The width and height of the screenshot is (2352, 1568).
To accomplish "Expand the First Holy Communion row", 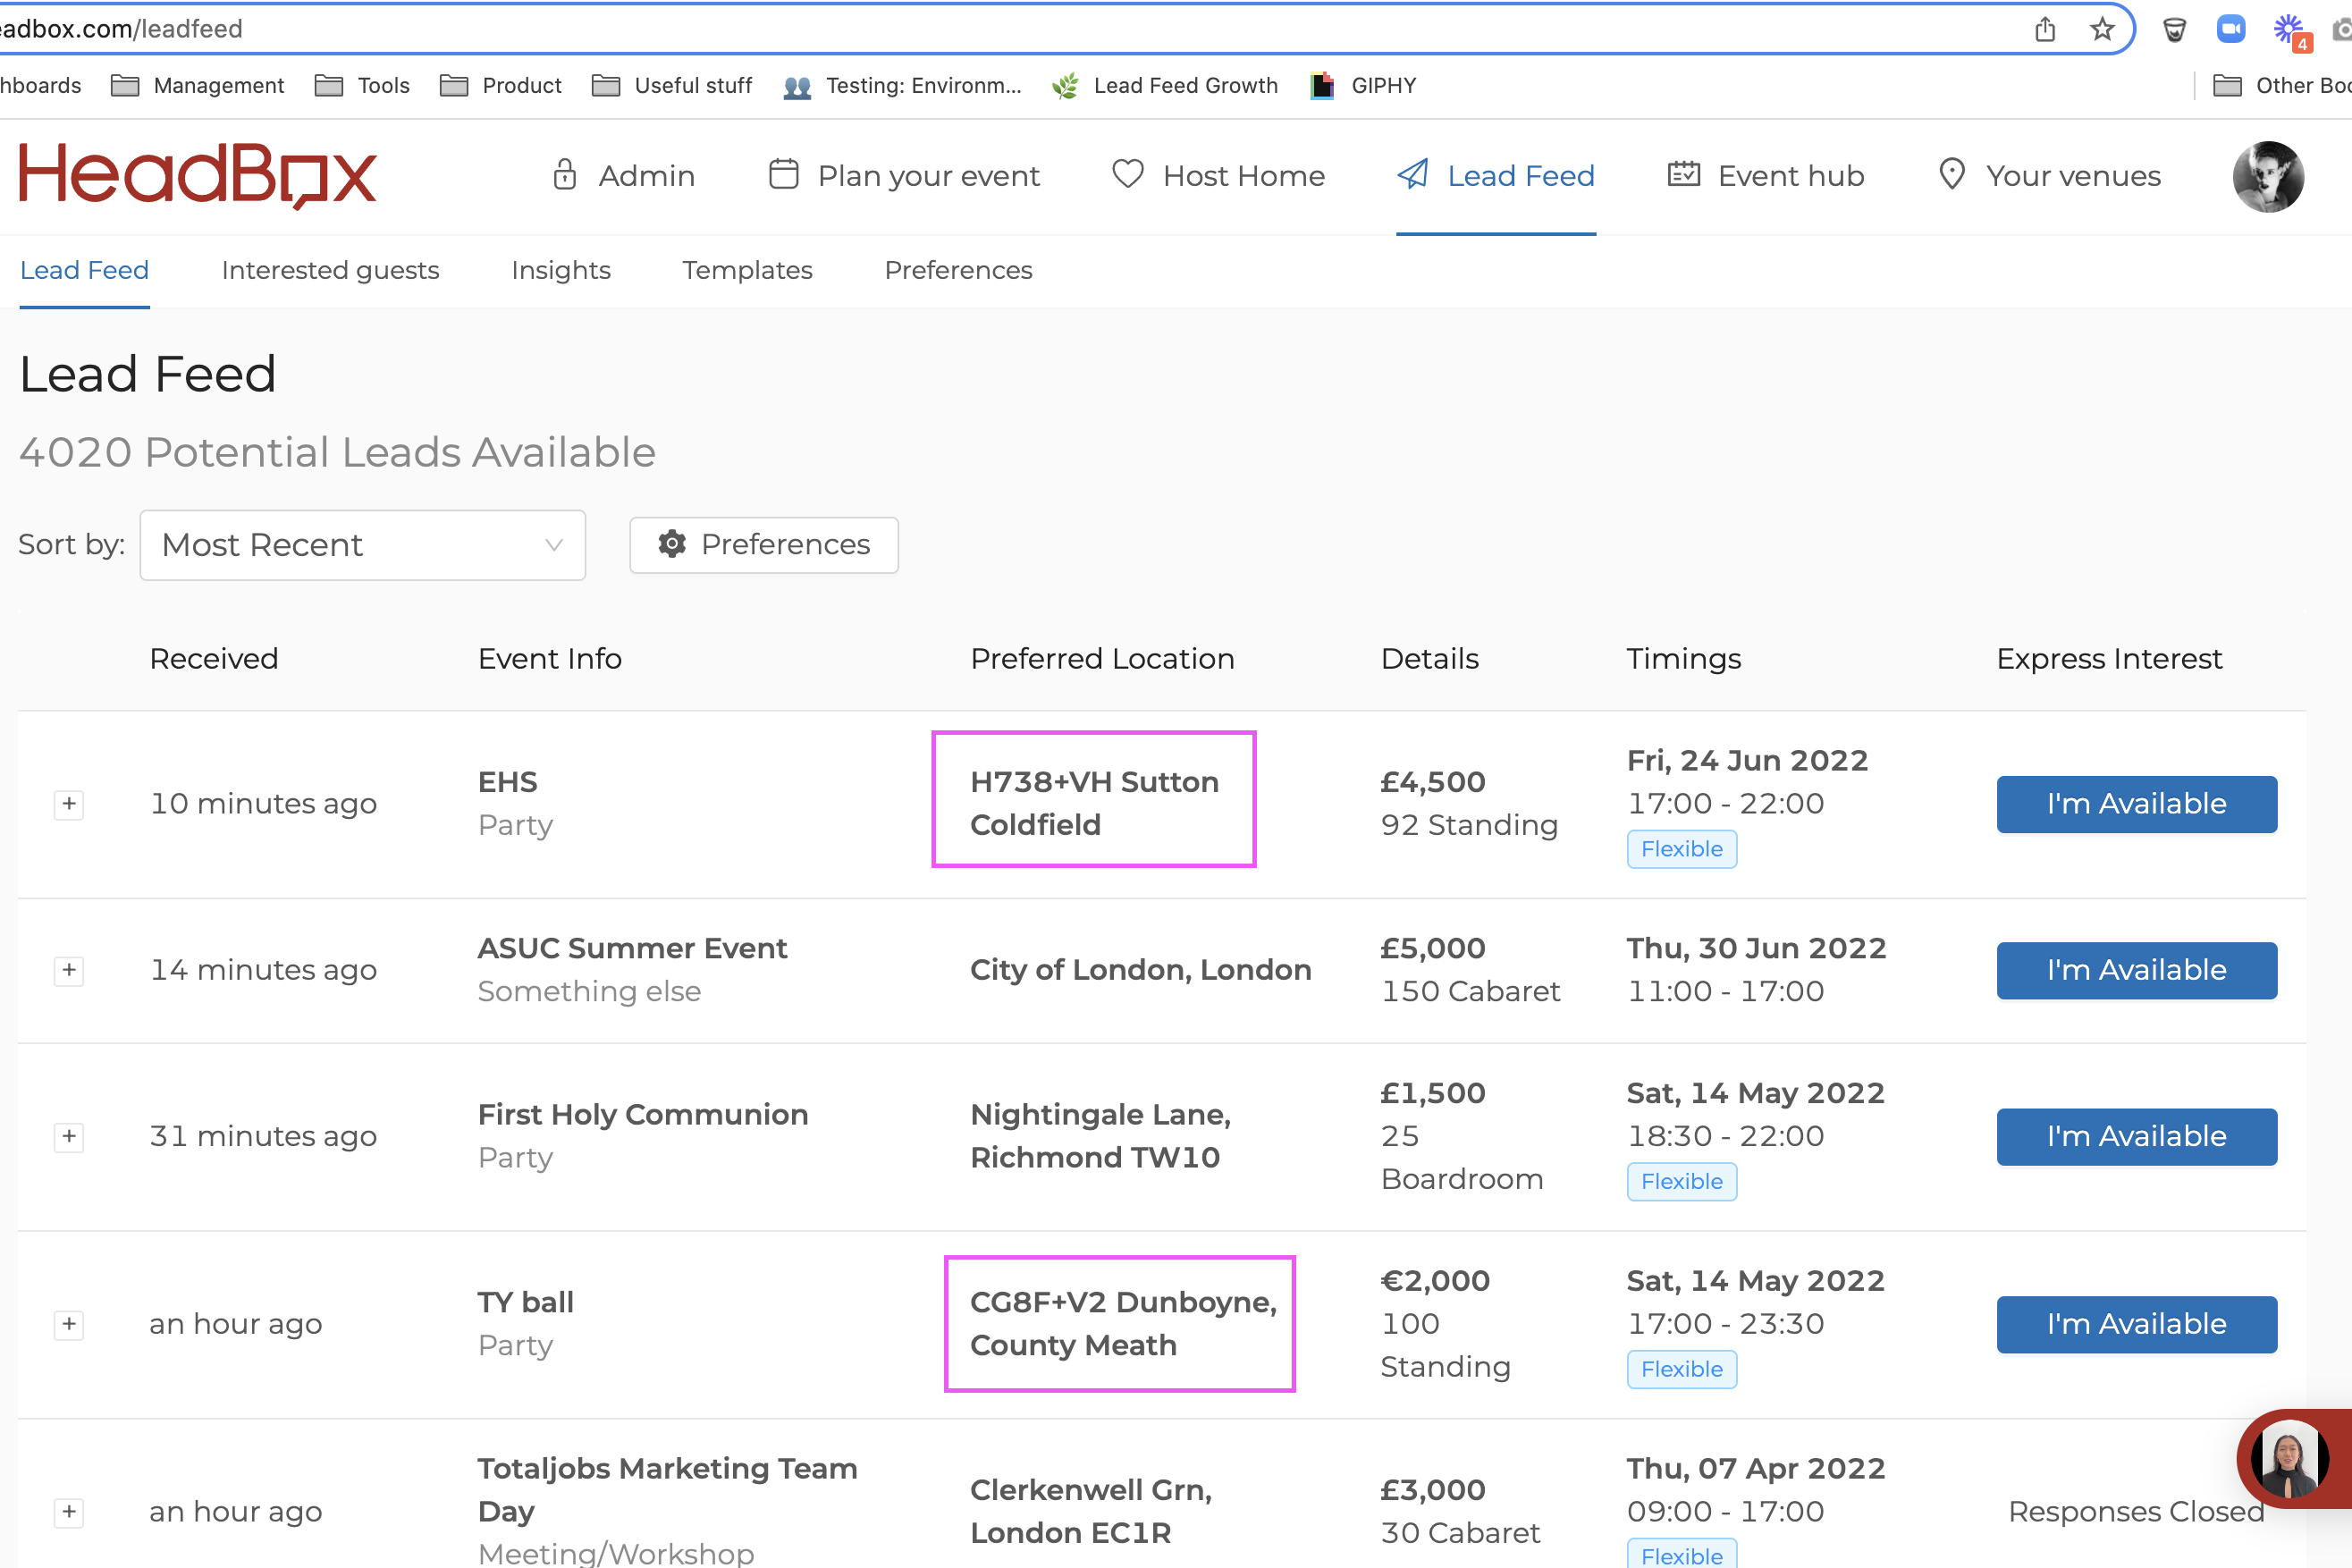I will (x=68, y=1136).
